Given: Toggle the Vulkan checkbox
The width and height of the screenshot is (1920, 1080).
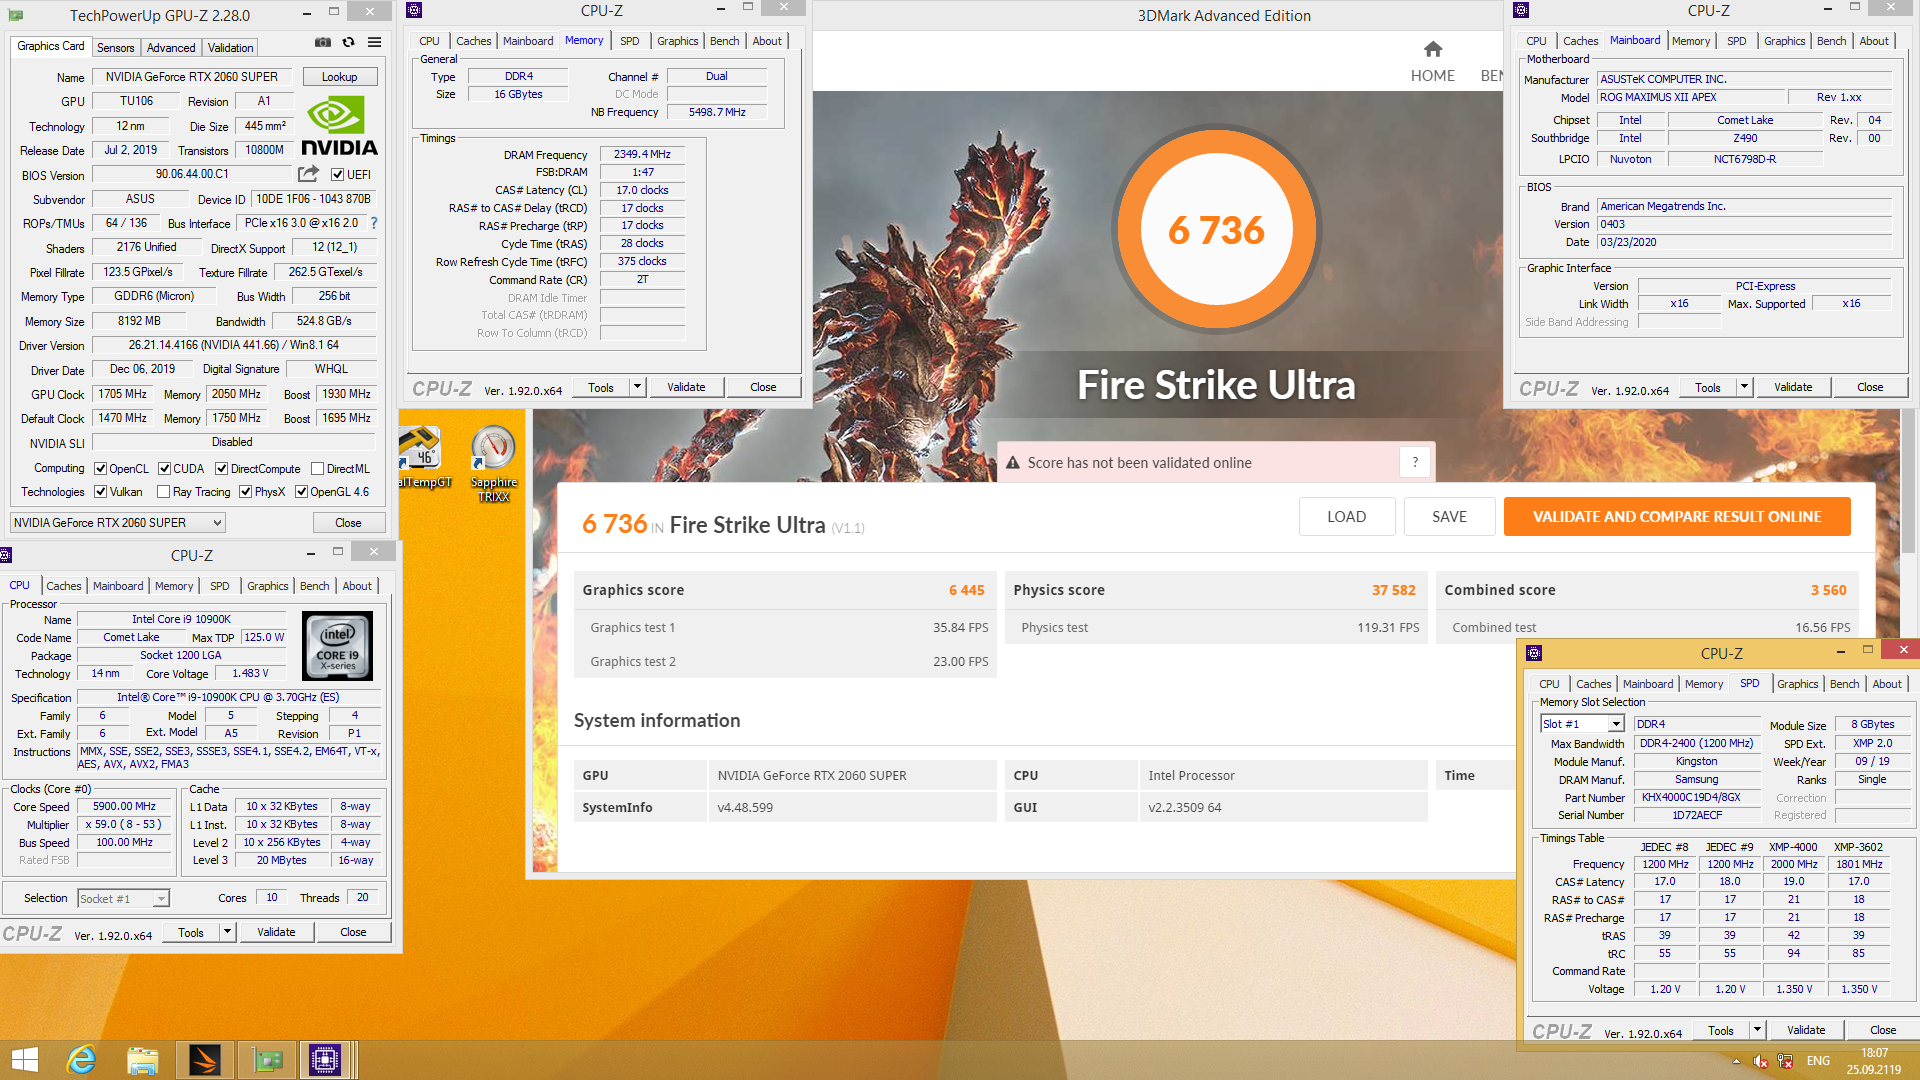Looking at the screenshot, I should pos(100,492).
